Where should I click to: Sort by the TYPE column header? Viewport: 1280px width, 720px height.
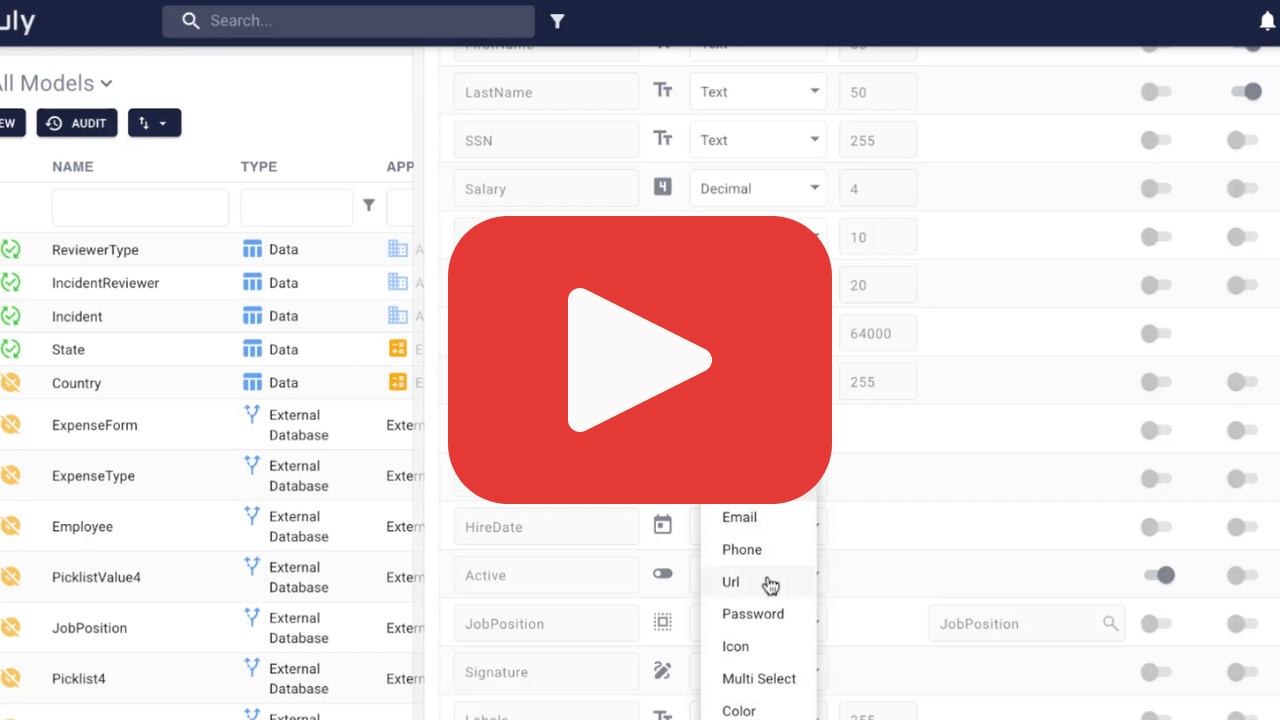[259, 167]
